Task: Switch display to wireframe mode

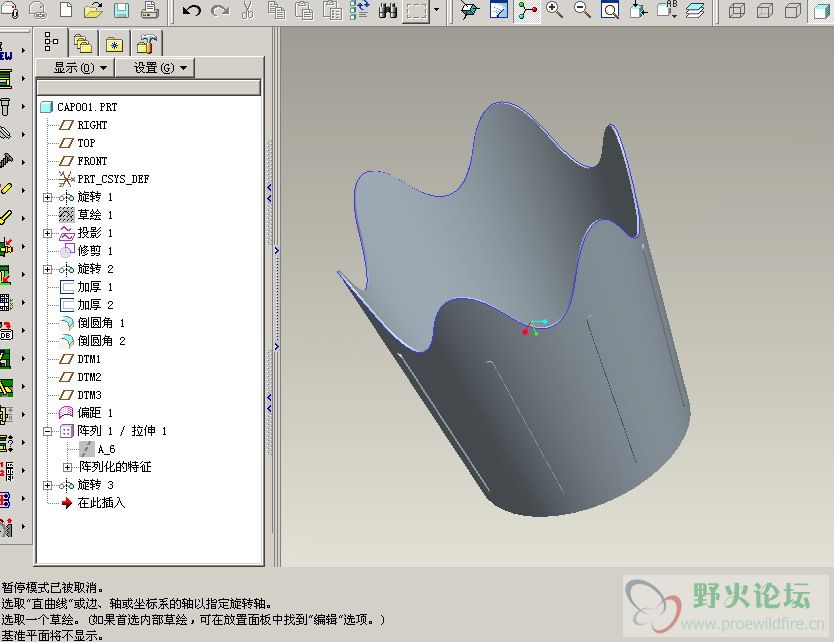Action: point(737,10)
